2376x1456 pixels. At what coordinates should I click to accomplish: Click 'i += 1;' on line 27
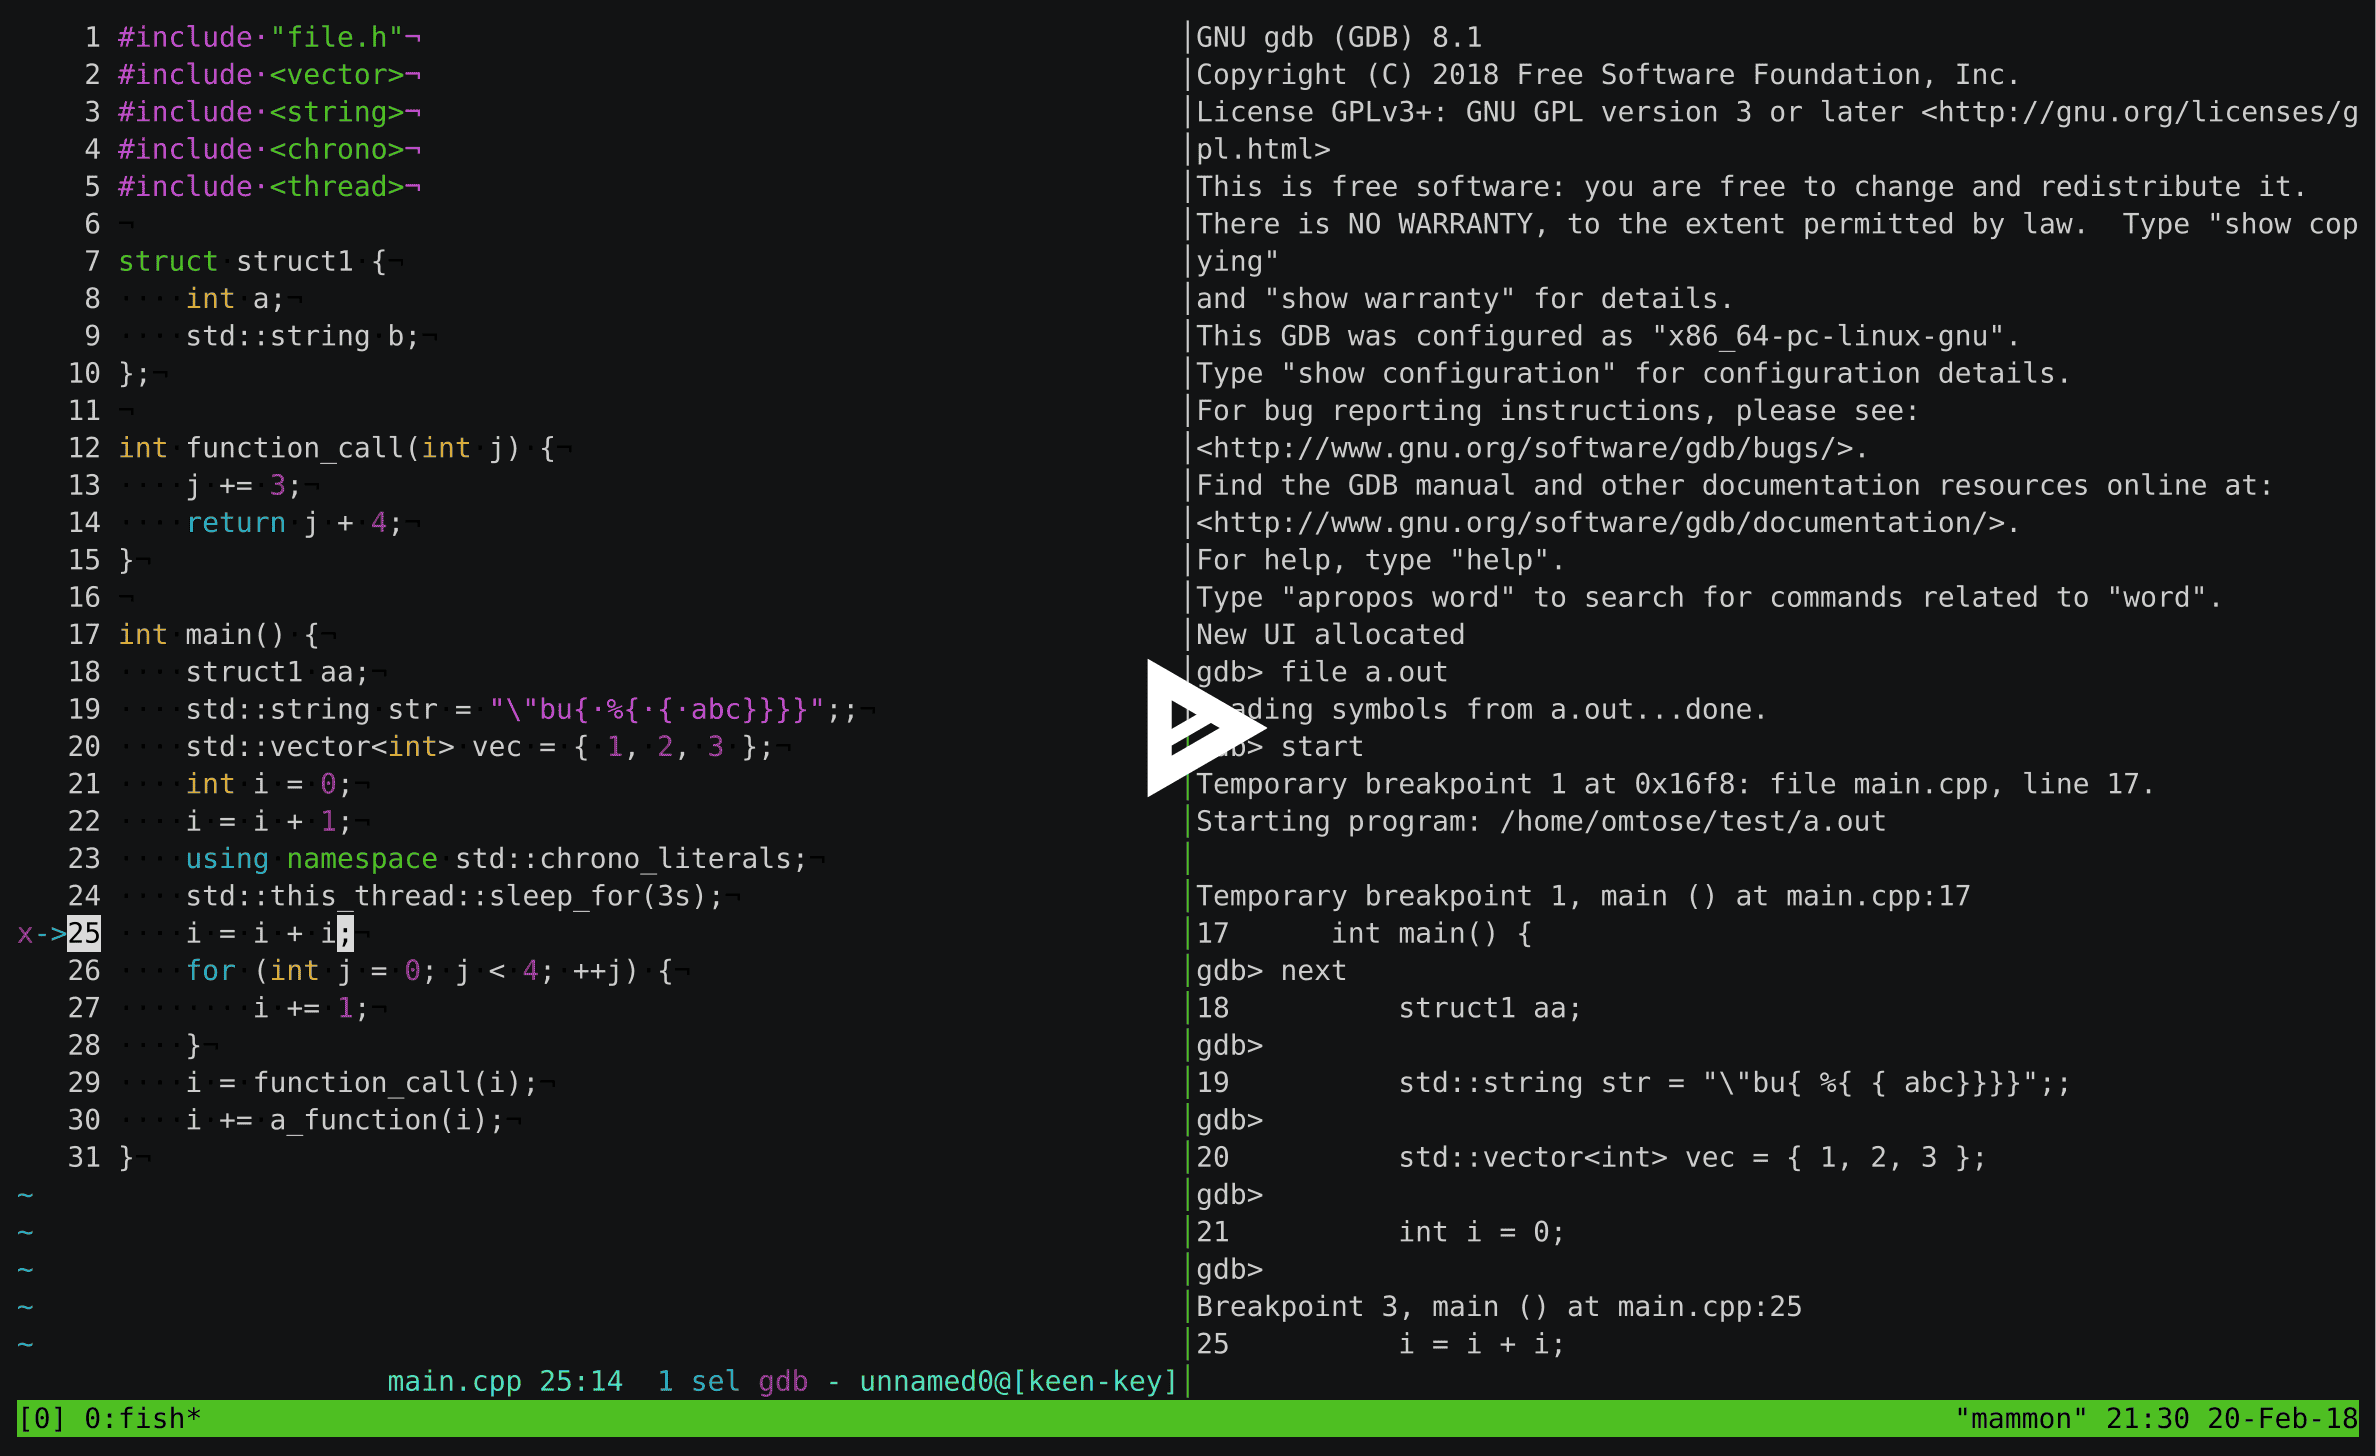311,1008
